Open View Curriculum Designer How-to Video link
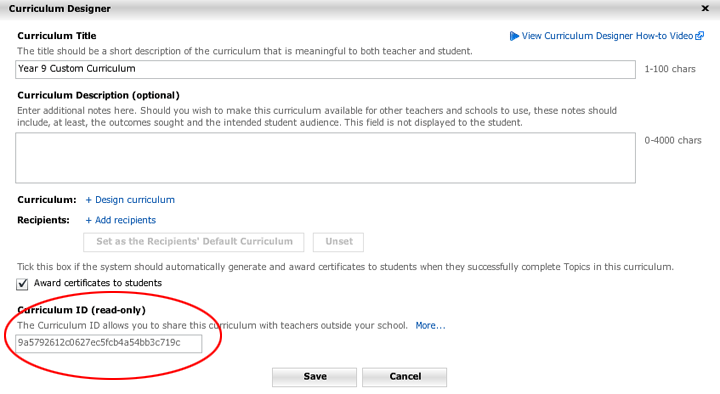The height and width of the screenshot is (394, 720). click(x=607, y=36)
